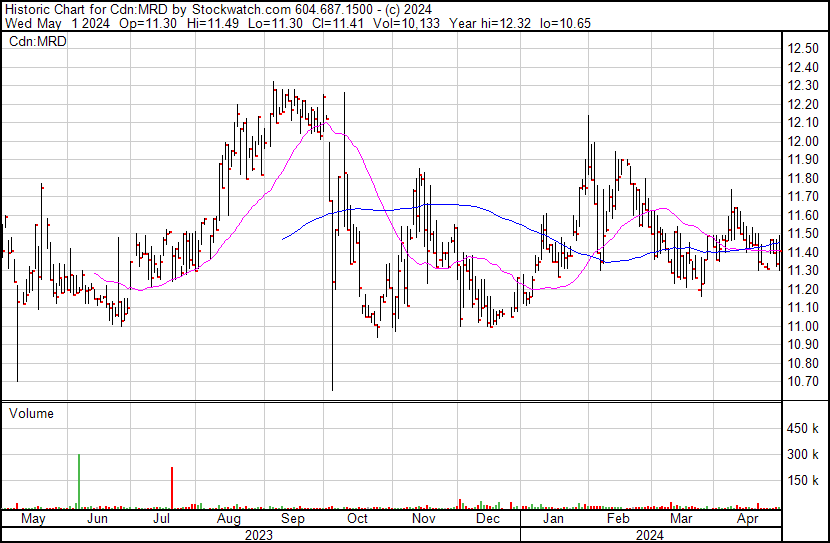Select the Aug month on the timeline
Screen dimensions: 830x543
[x=228, y=519]
